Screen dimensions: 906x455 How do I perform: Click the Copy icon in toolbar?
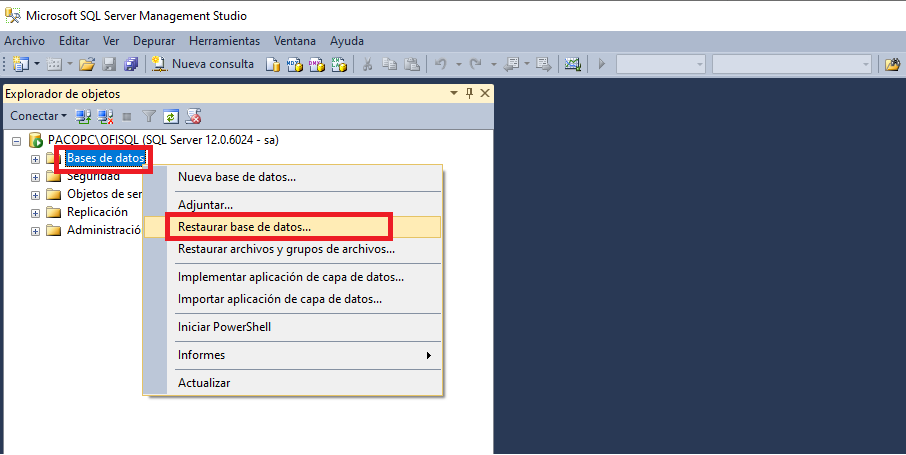point(389,64)
